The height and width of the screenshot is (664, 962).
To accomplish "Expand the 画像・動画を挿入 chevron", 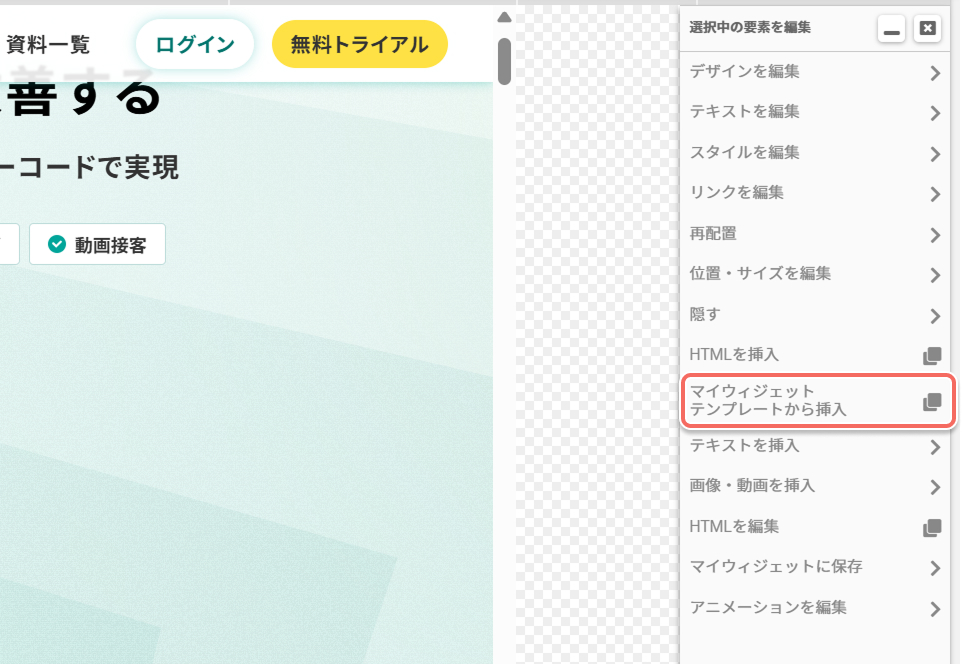I will pos(935,487).
